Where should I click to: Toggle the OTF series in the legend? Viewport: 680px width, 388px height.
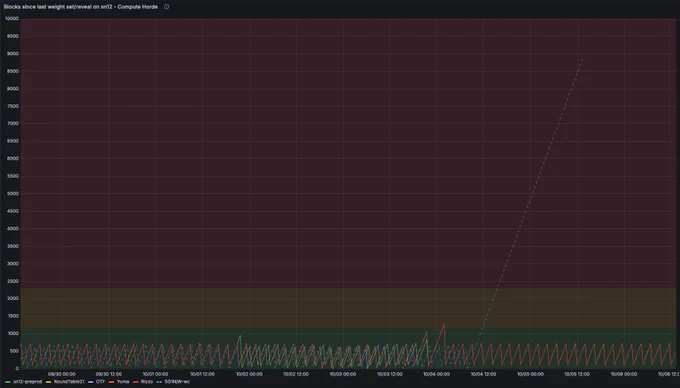pos(100,382)
